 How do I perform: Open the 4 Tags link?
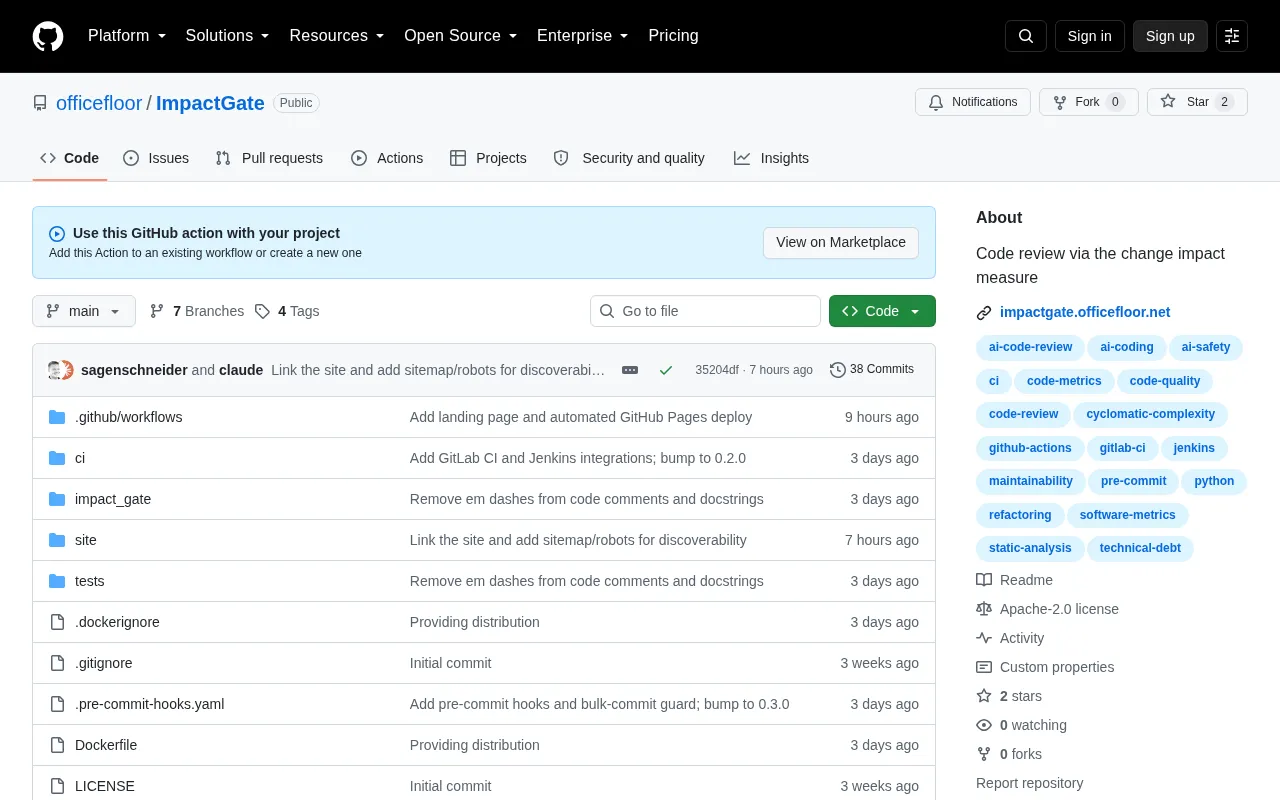(x=287, y=311)
